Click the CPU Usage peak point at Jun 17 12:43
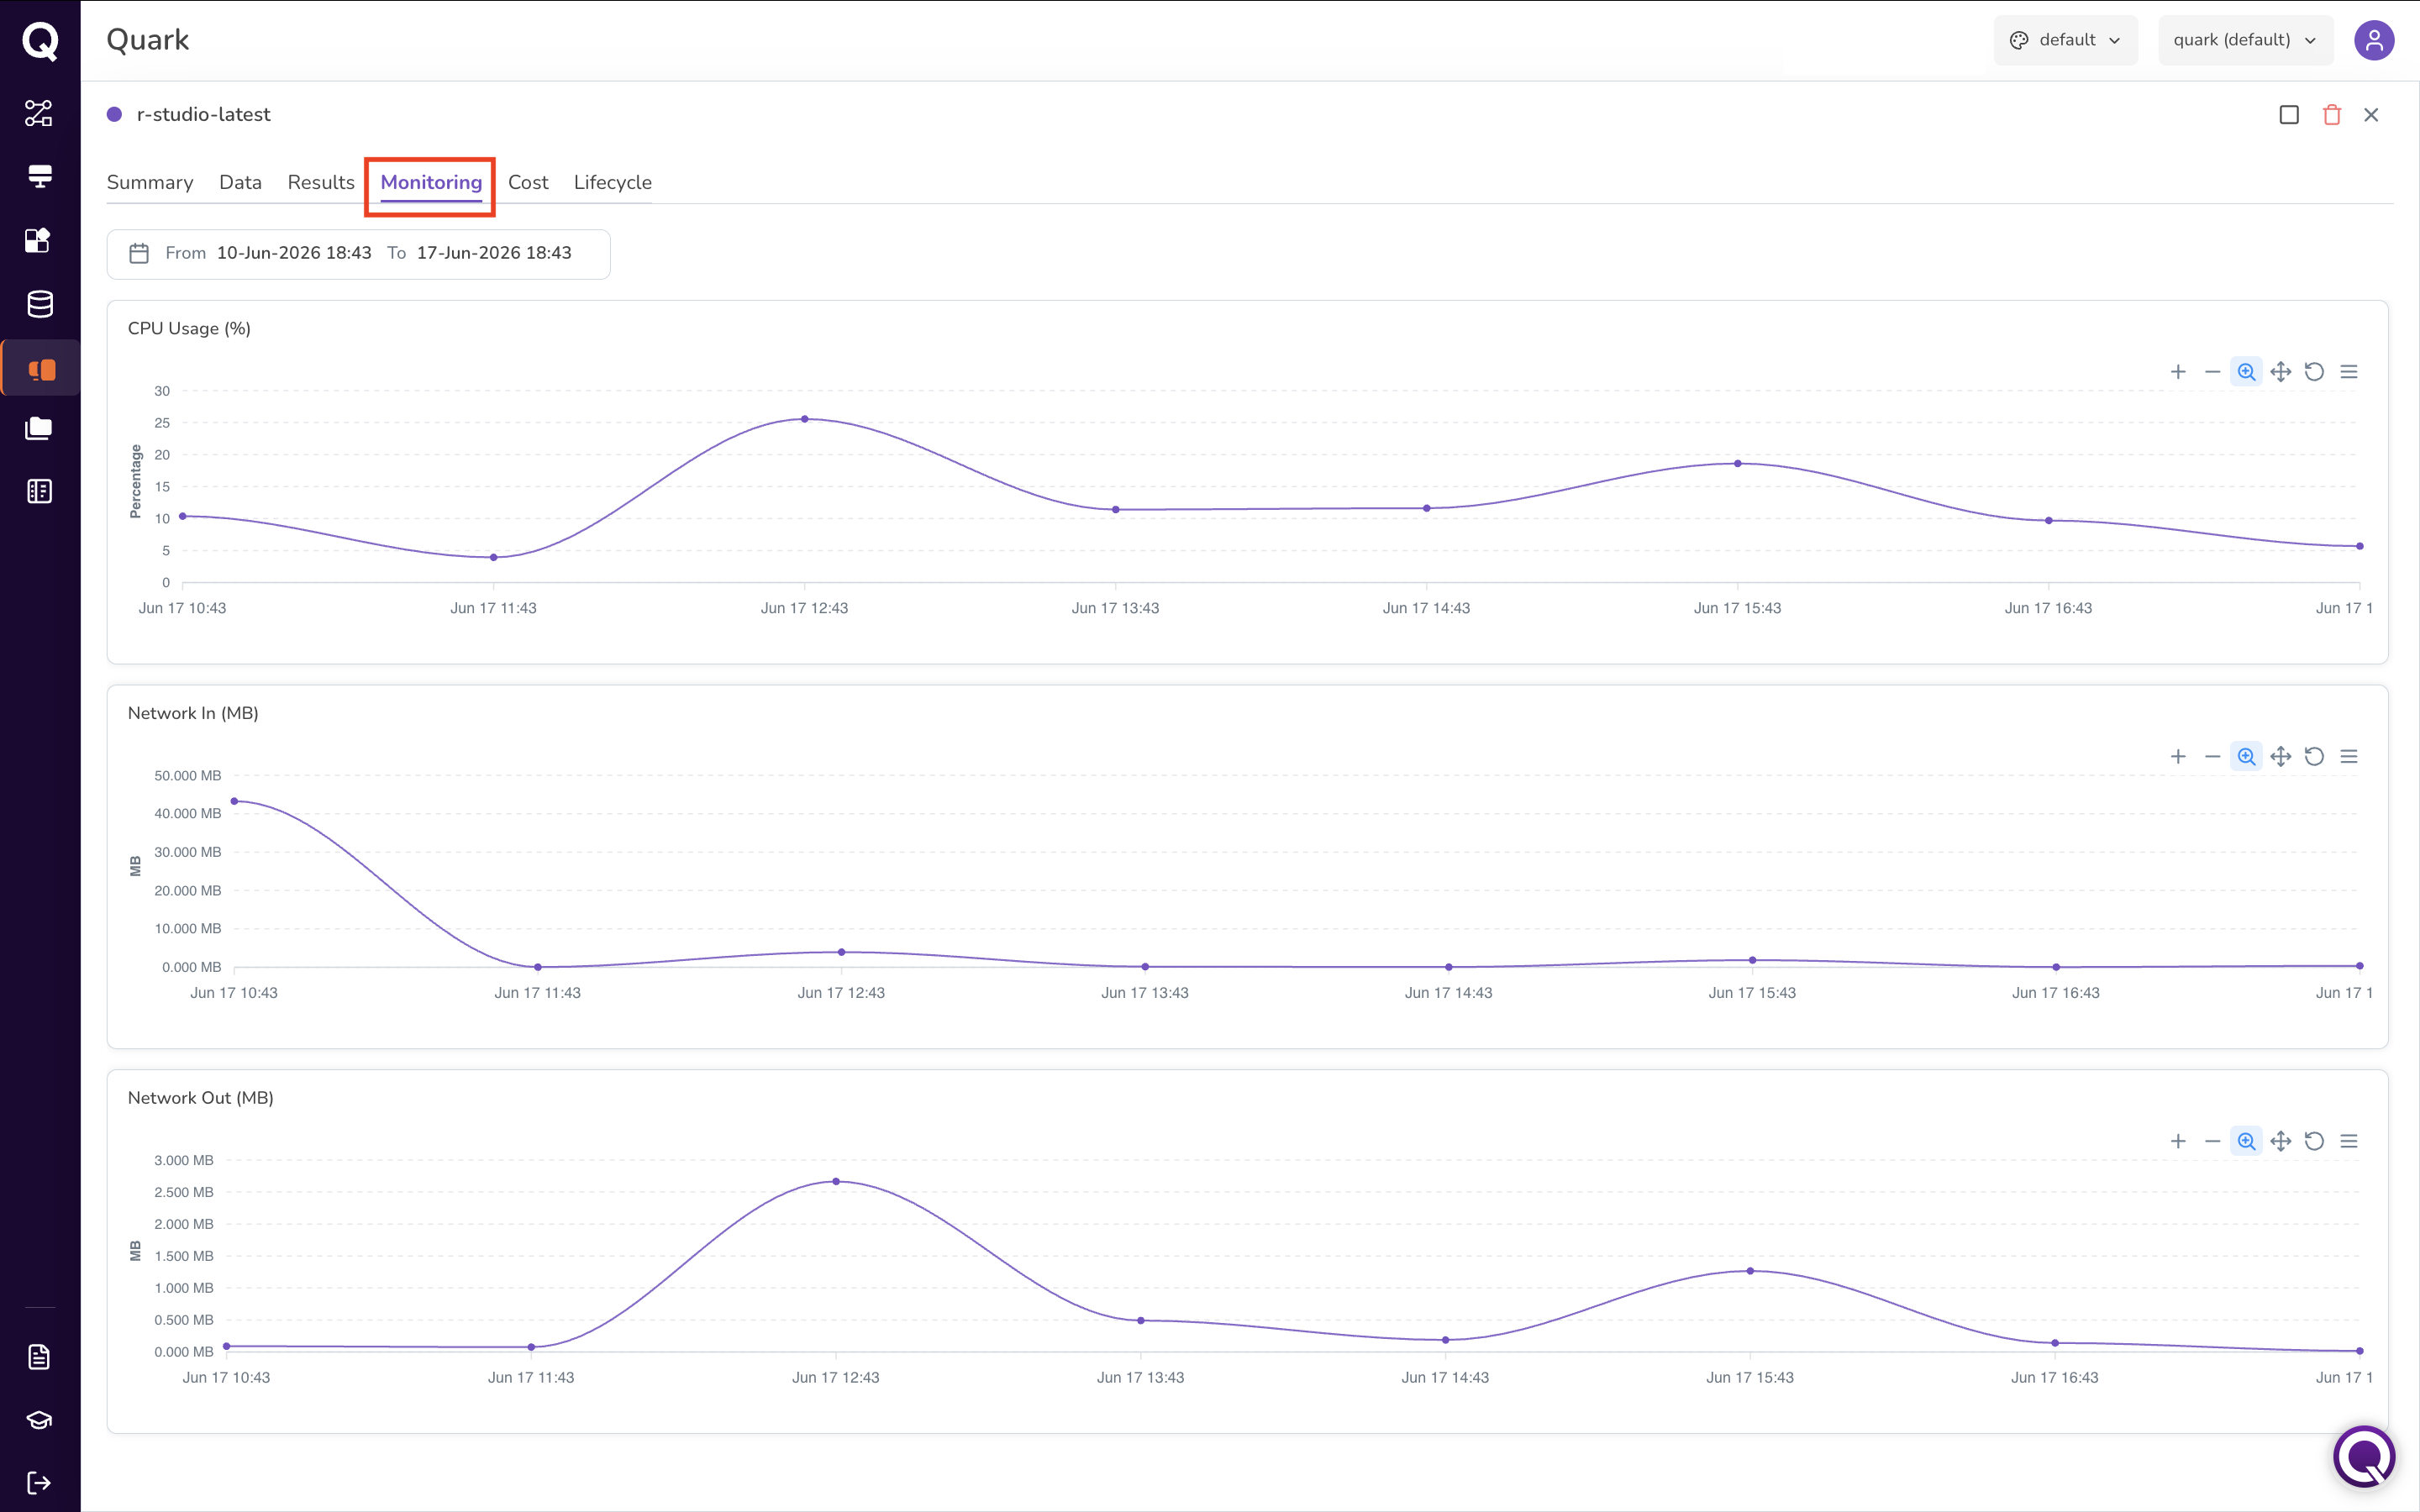Screen dimensions: 2420x1512 [x=804, y=419]
